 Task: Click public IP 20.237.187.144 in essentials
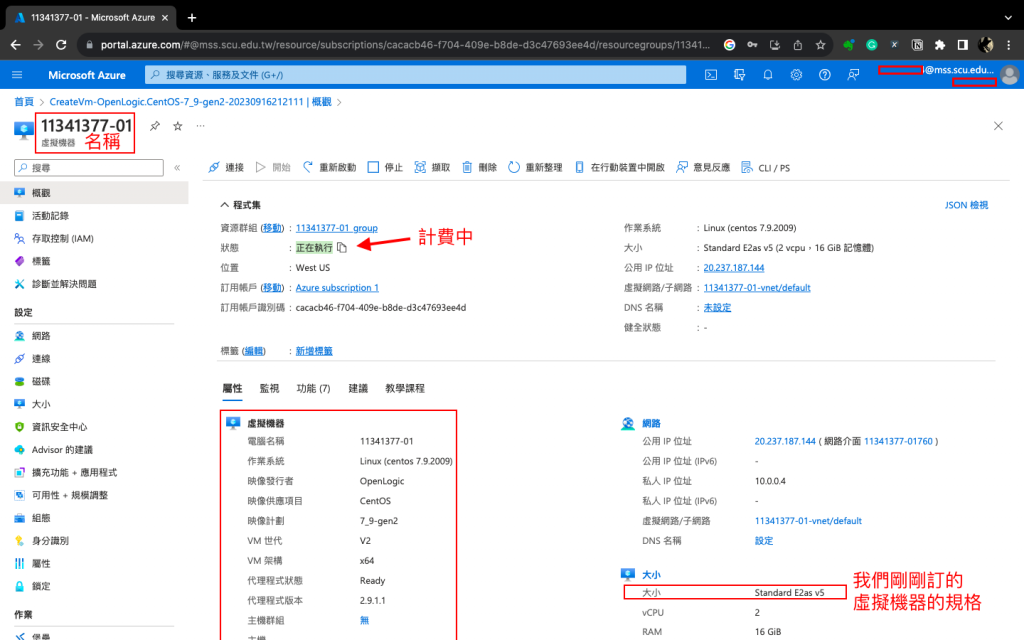(x=733, y=268)
